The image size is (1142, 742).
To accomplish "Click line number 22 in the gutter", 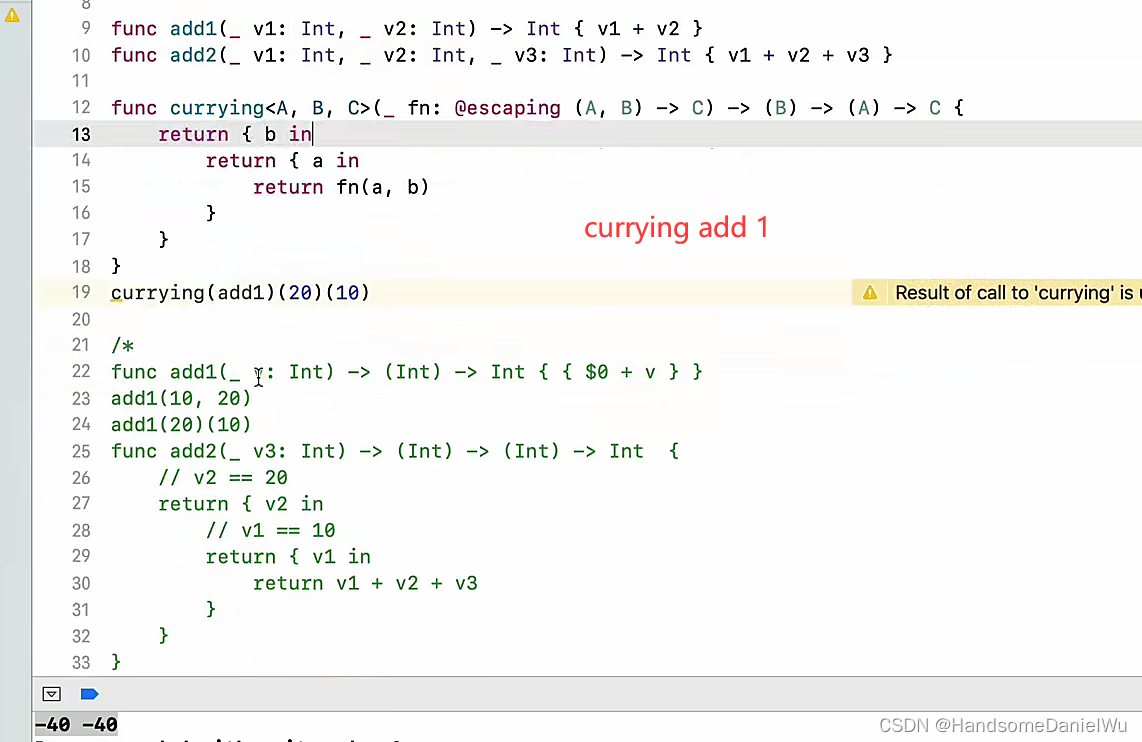I will [81, 371].
